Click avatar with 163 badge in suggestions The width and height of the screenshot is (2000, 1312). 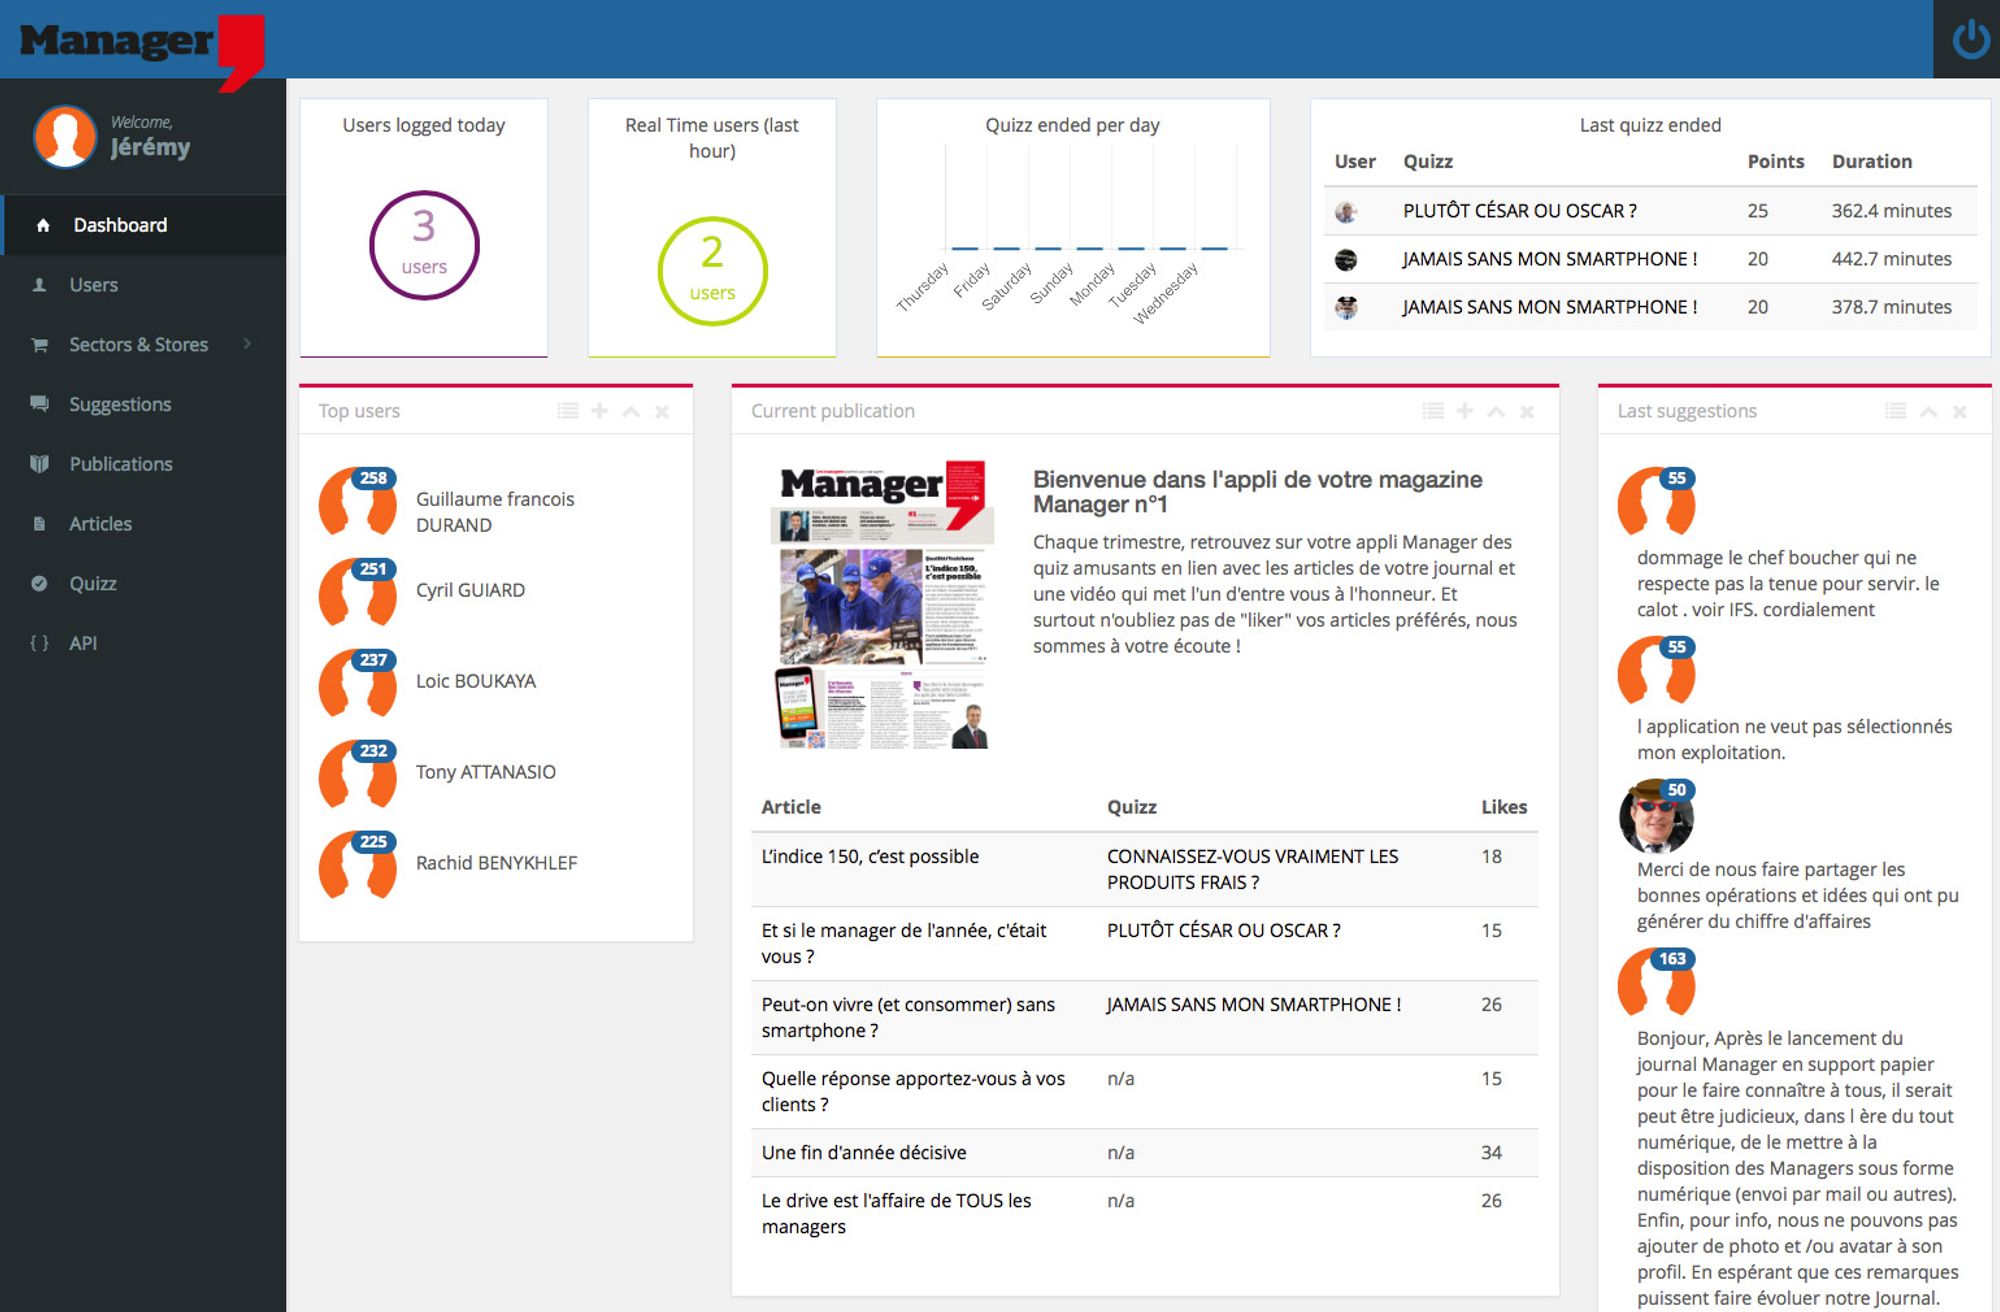point(1656,982)
